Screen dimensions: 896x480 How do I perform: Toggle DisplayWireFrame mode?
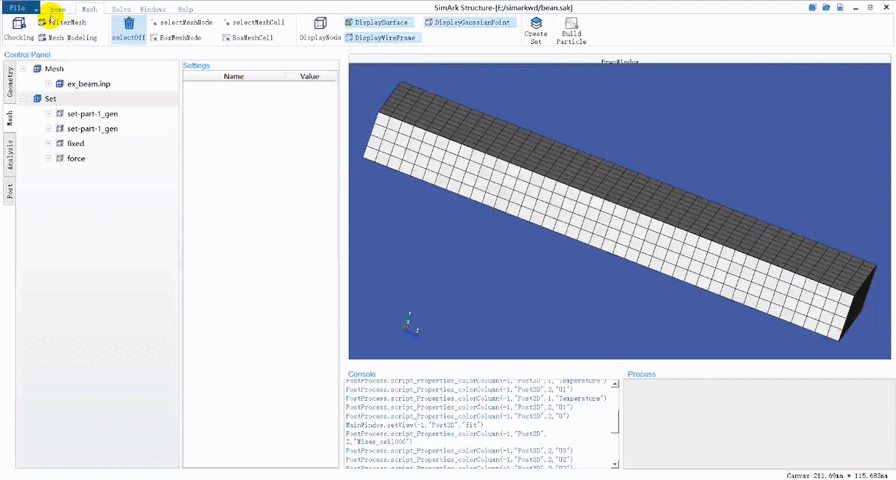coord(382,38)
